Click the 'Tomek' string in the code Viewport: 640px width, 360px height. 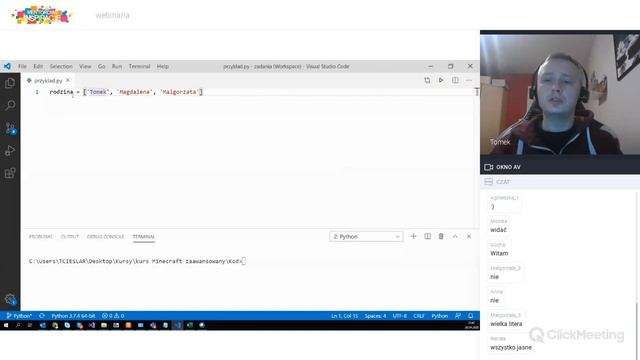click(98, 92)
